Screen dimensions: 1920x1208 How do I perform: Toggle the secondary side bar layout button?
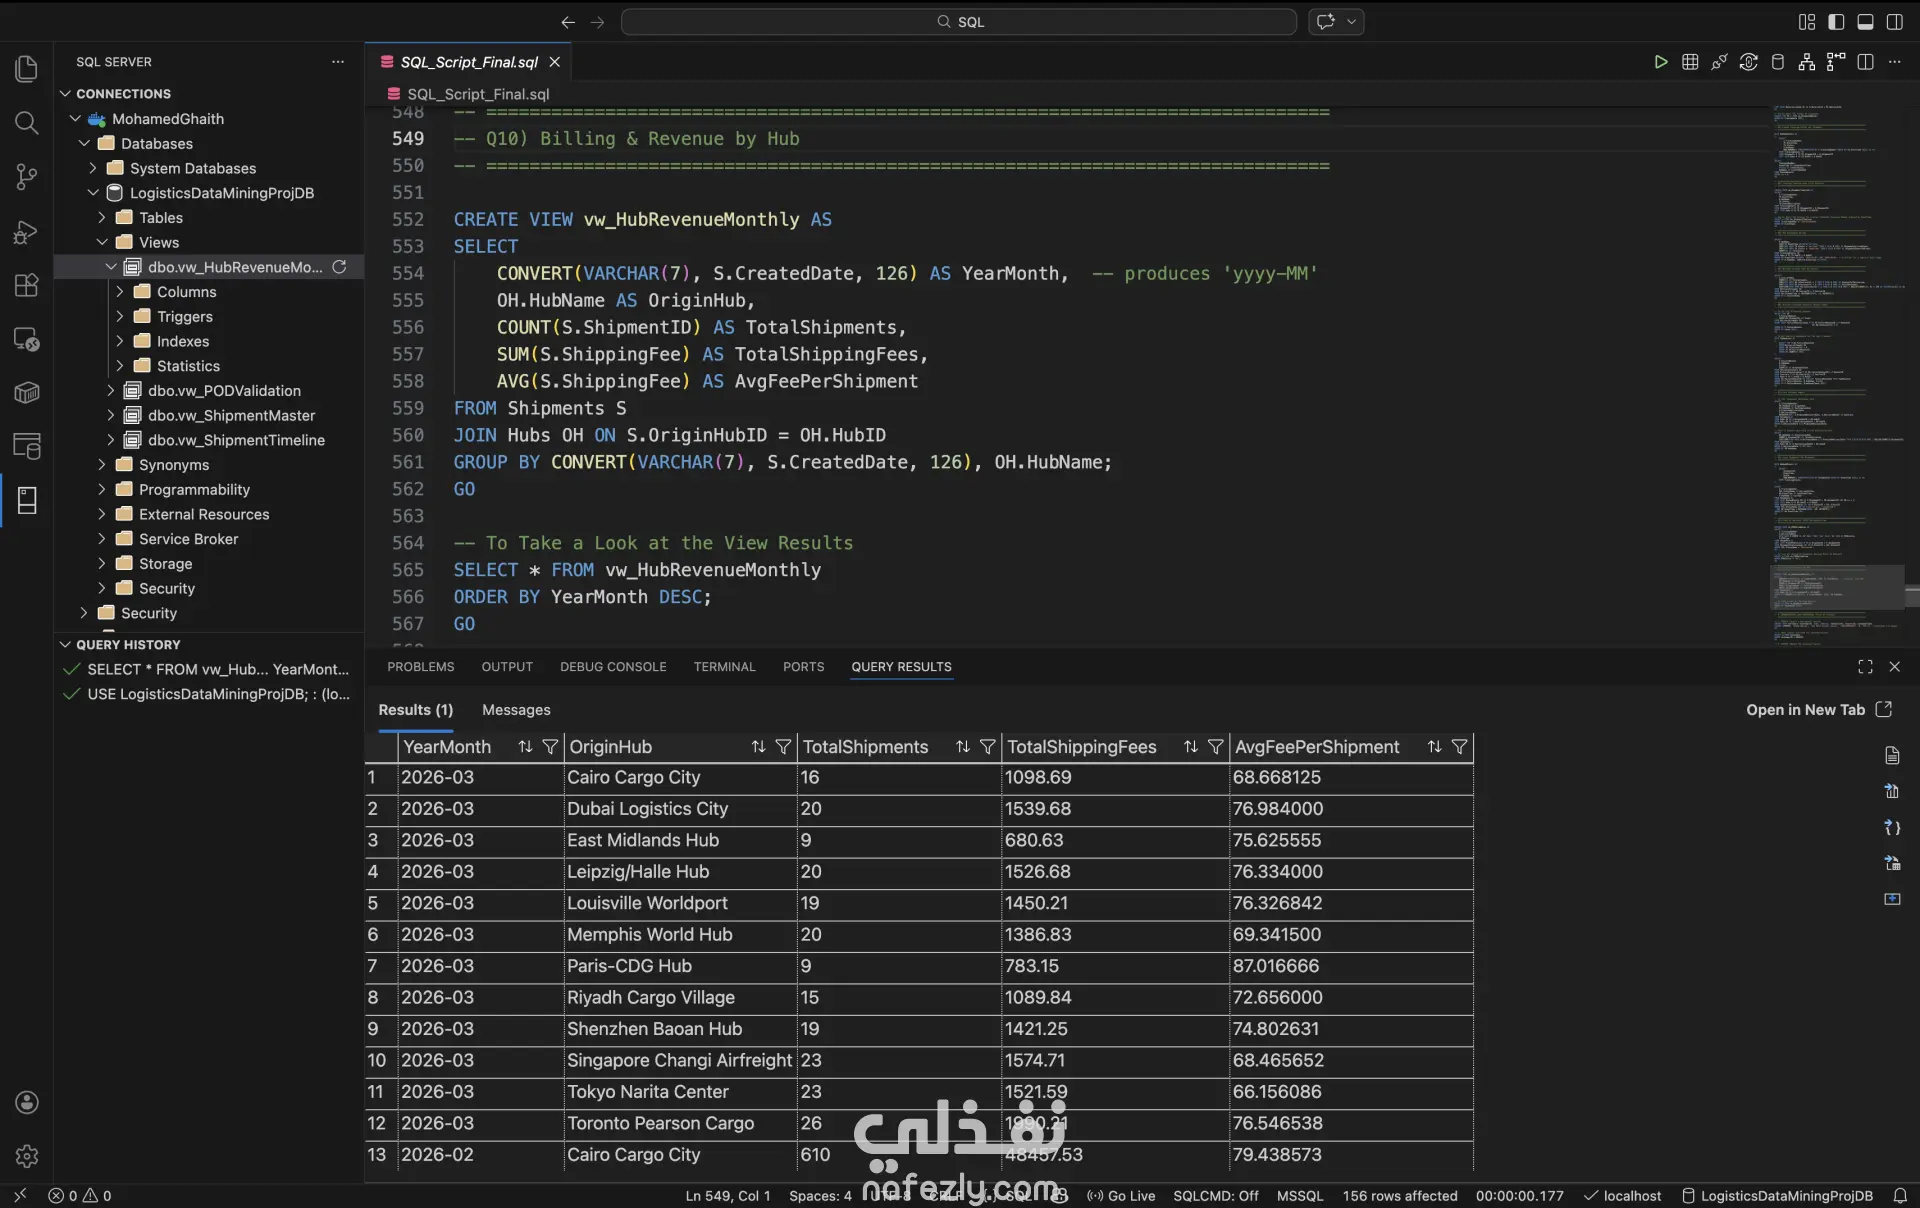tap(1894, 22)
